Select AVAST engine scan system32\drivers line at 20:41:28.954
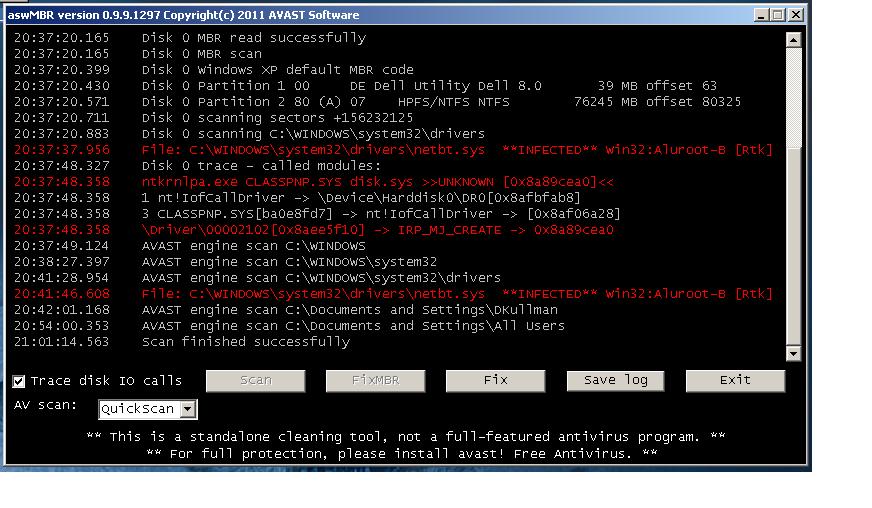Screen dimensions: 872x508 coord(257,278)
